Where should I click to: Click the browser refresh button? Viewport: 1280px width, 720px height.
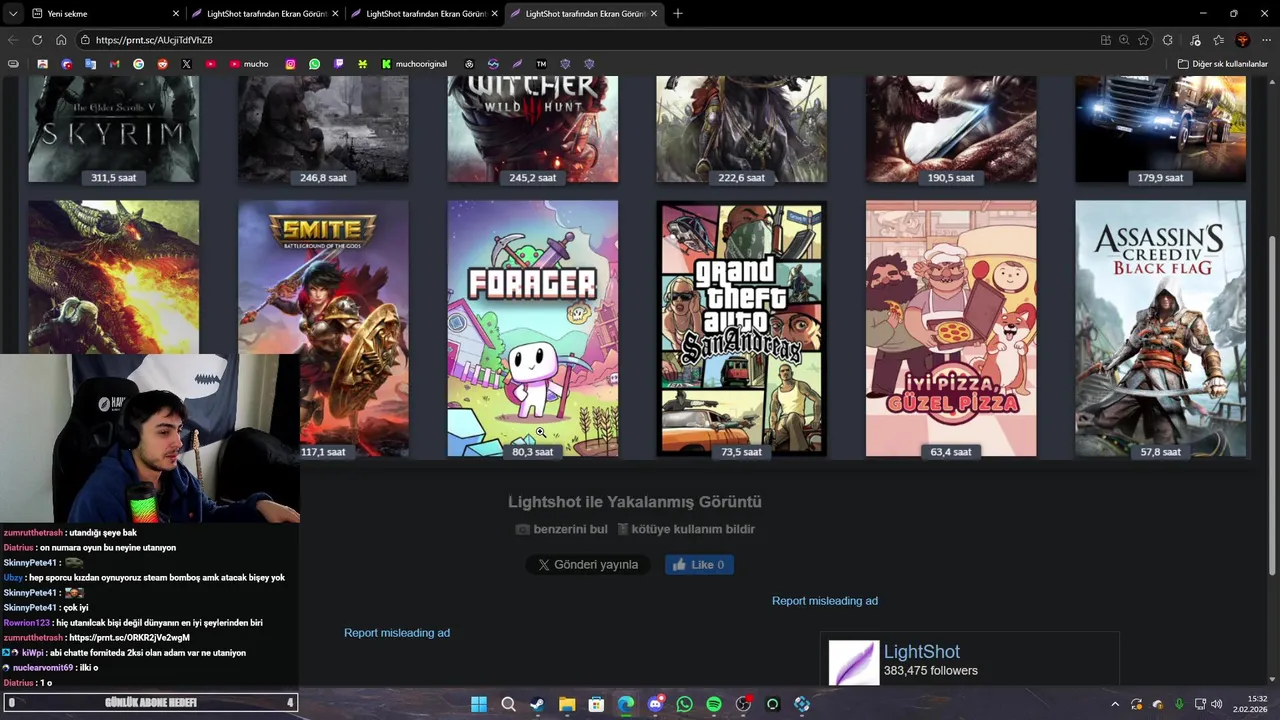point(37,40)
